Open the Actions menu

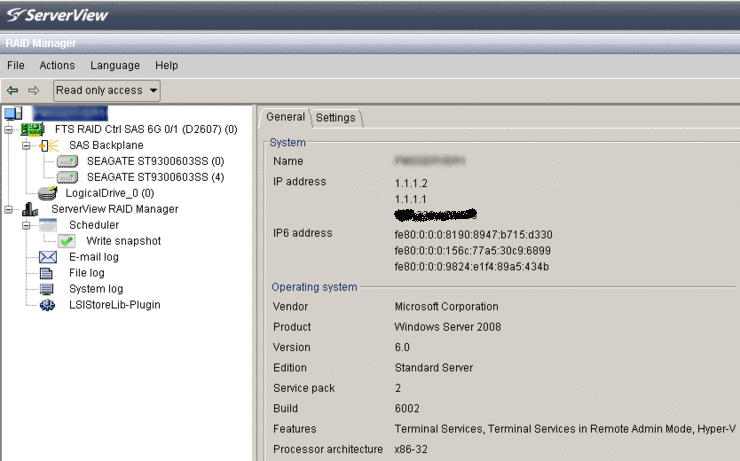tap(57, 65)
